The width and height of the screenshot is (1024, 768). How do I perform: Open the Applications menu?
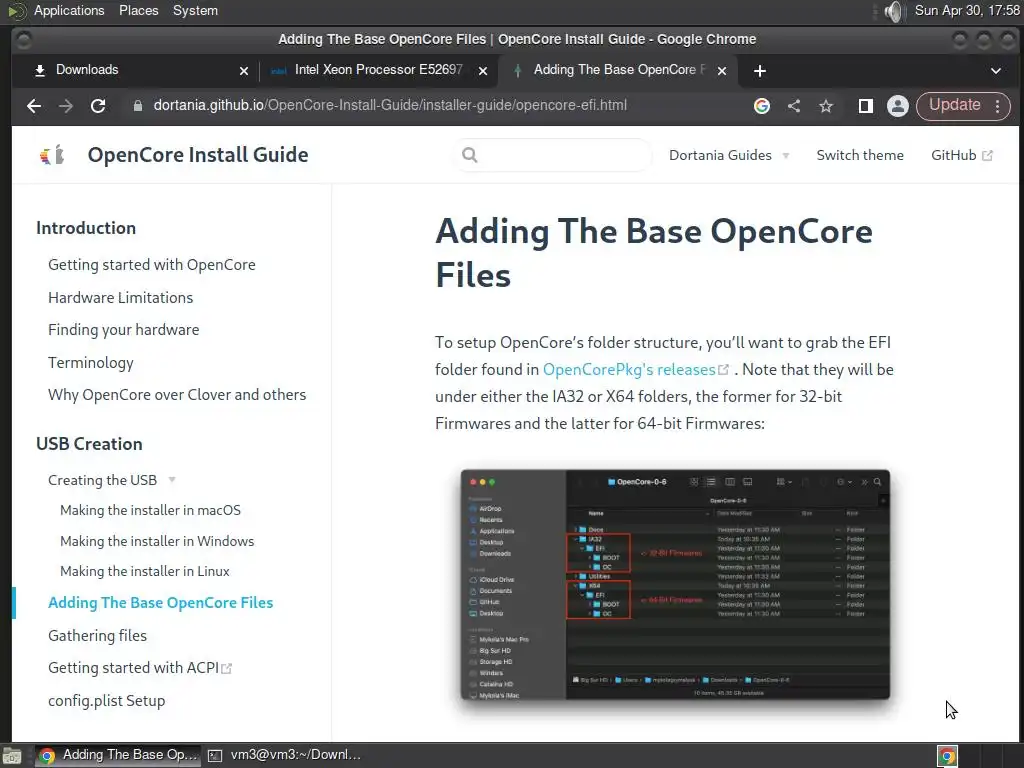coord(69,10)
